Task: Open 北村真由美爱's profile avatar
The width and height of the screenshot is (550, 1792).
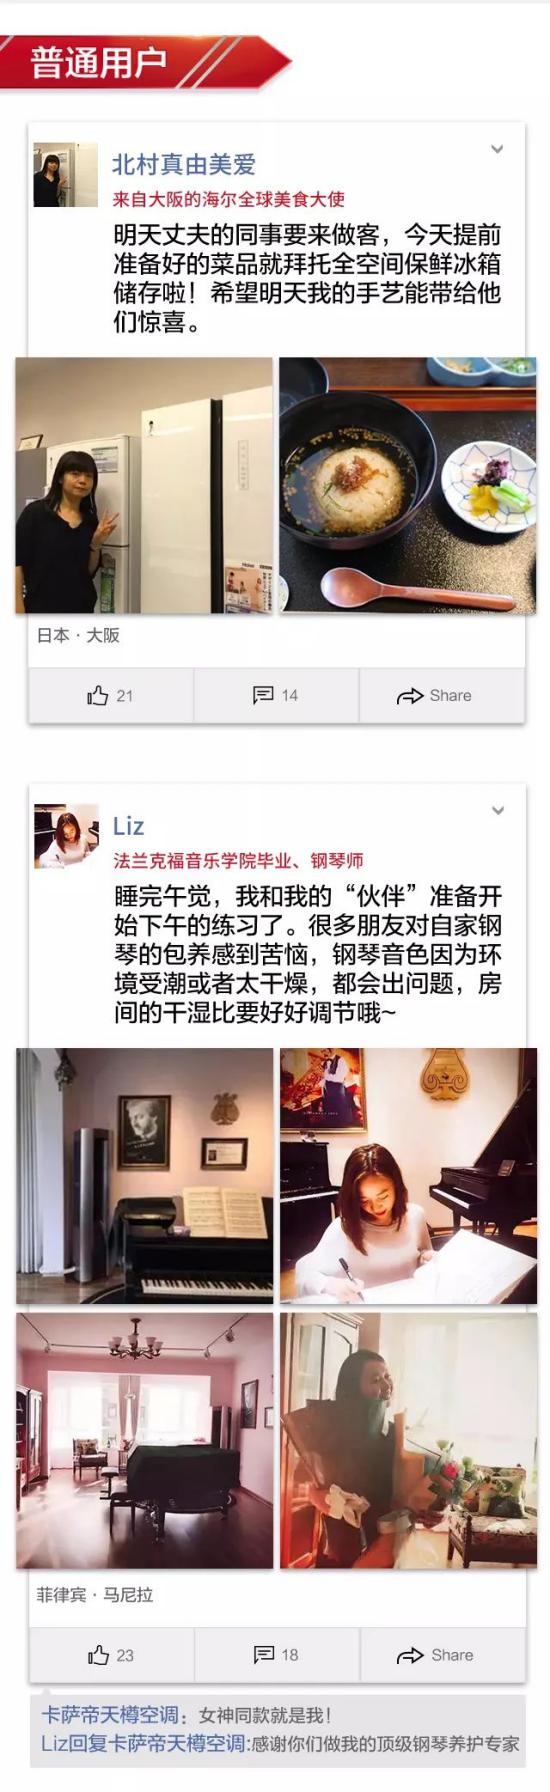Action: tap(66, 175)
